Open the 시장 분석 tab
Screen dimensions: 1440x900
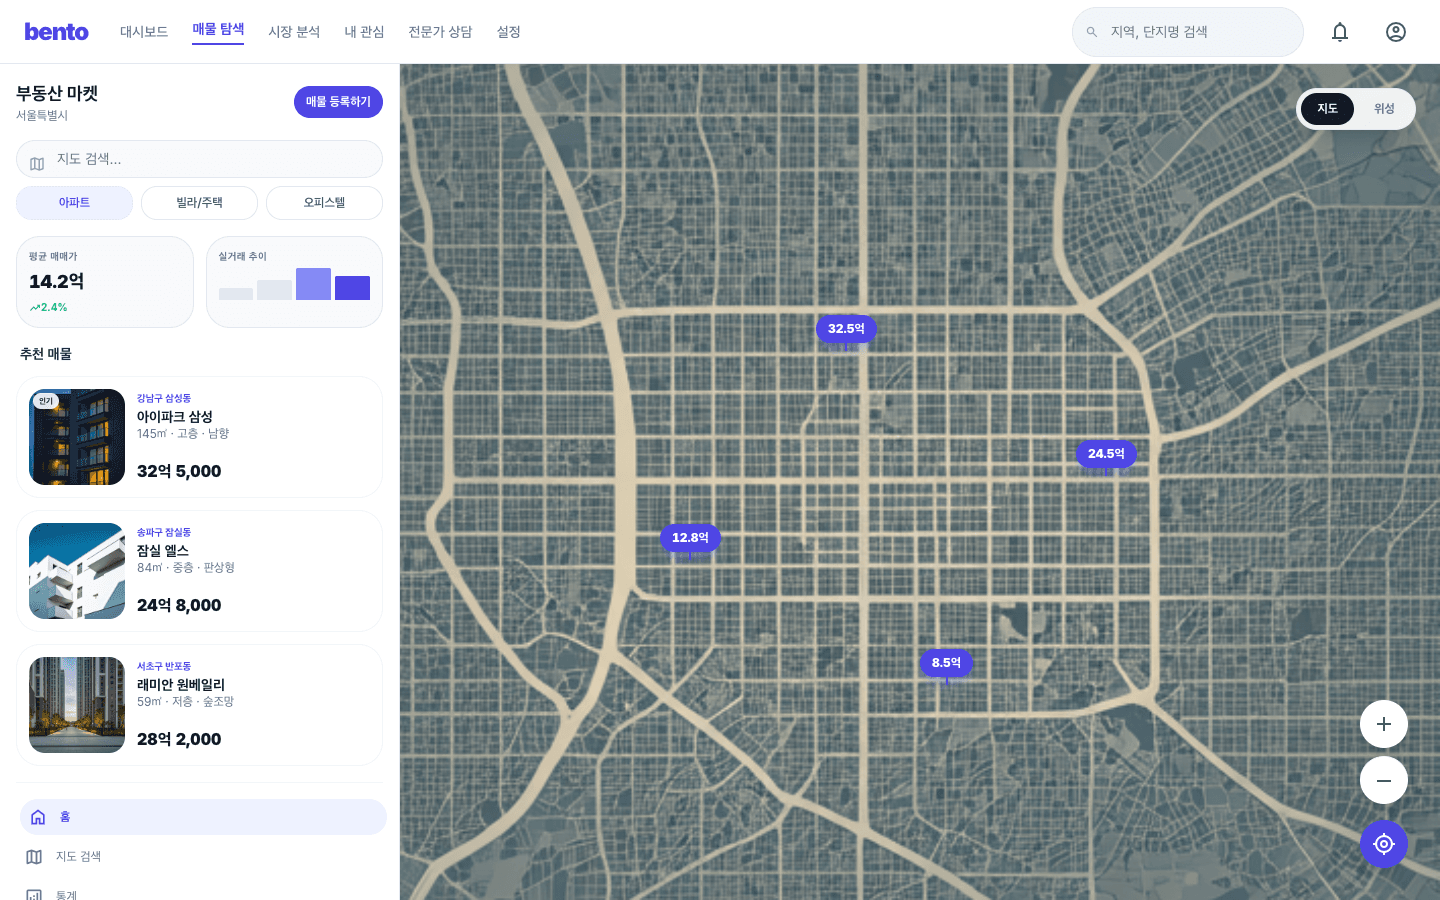[294, 32]
